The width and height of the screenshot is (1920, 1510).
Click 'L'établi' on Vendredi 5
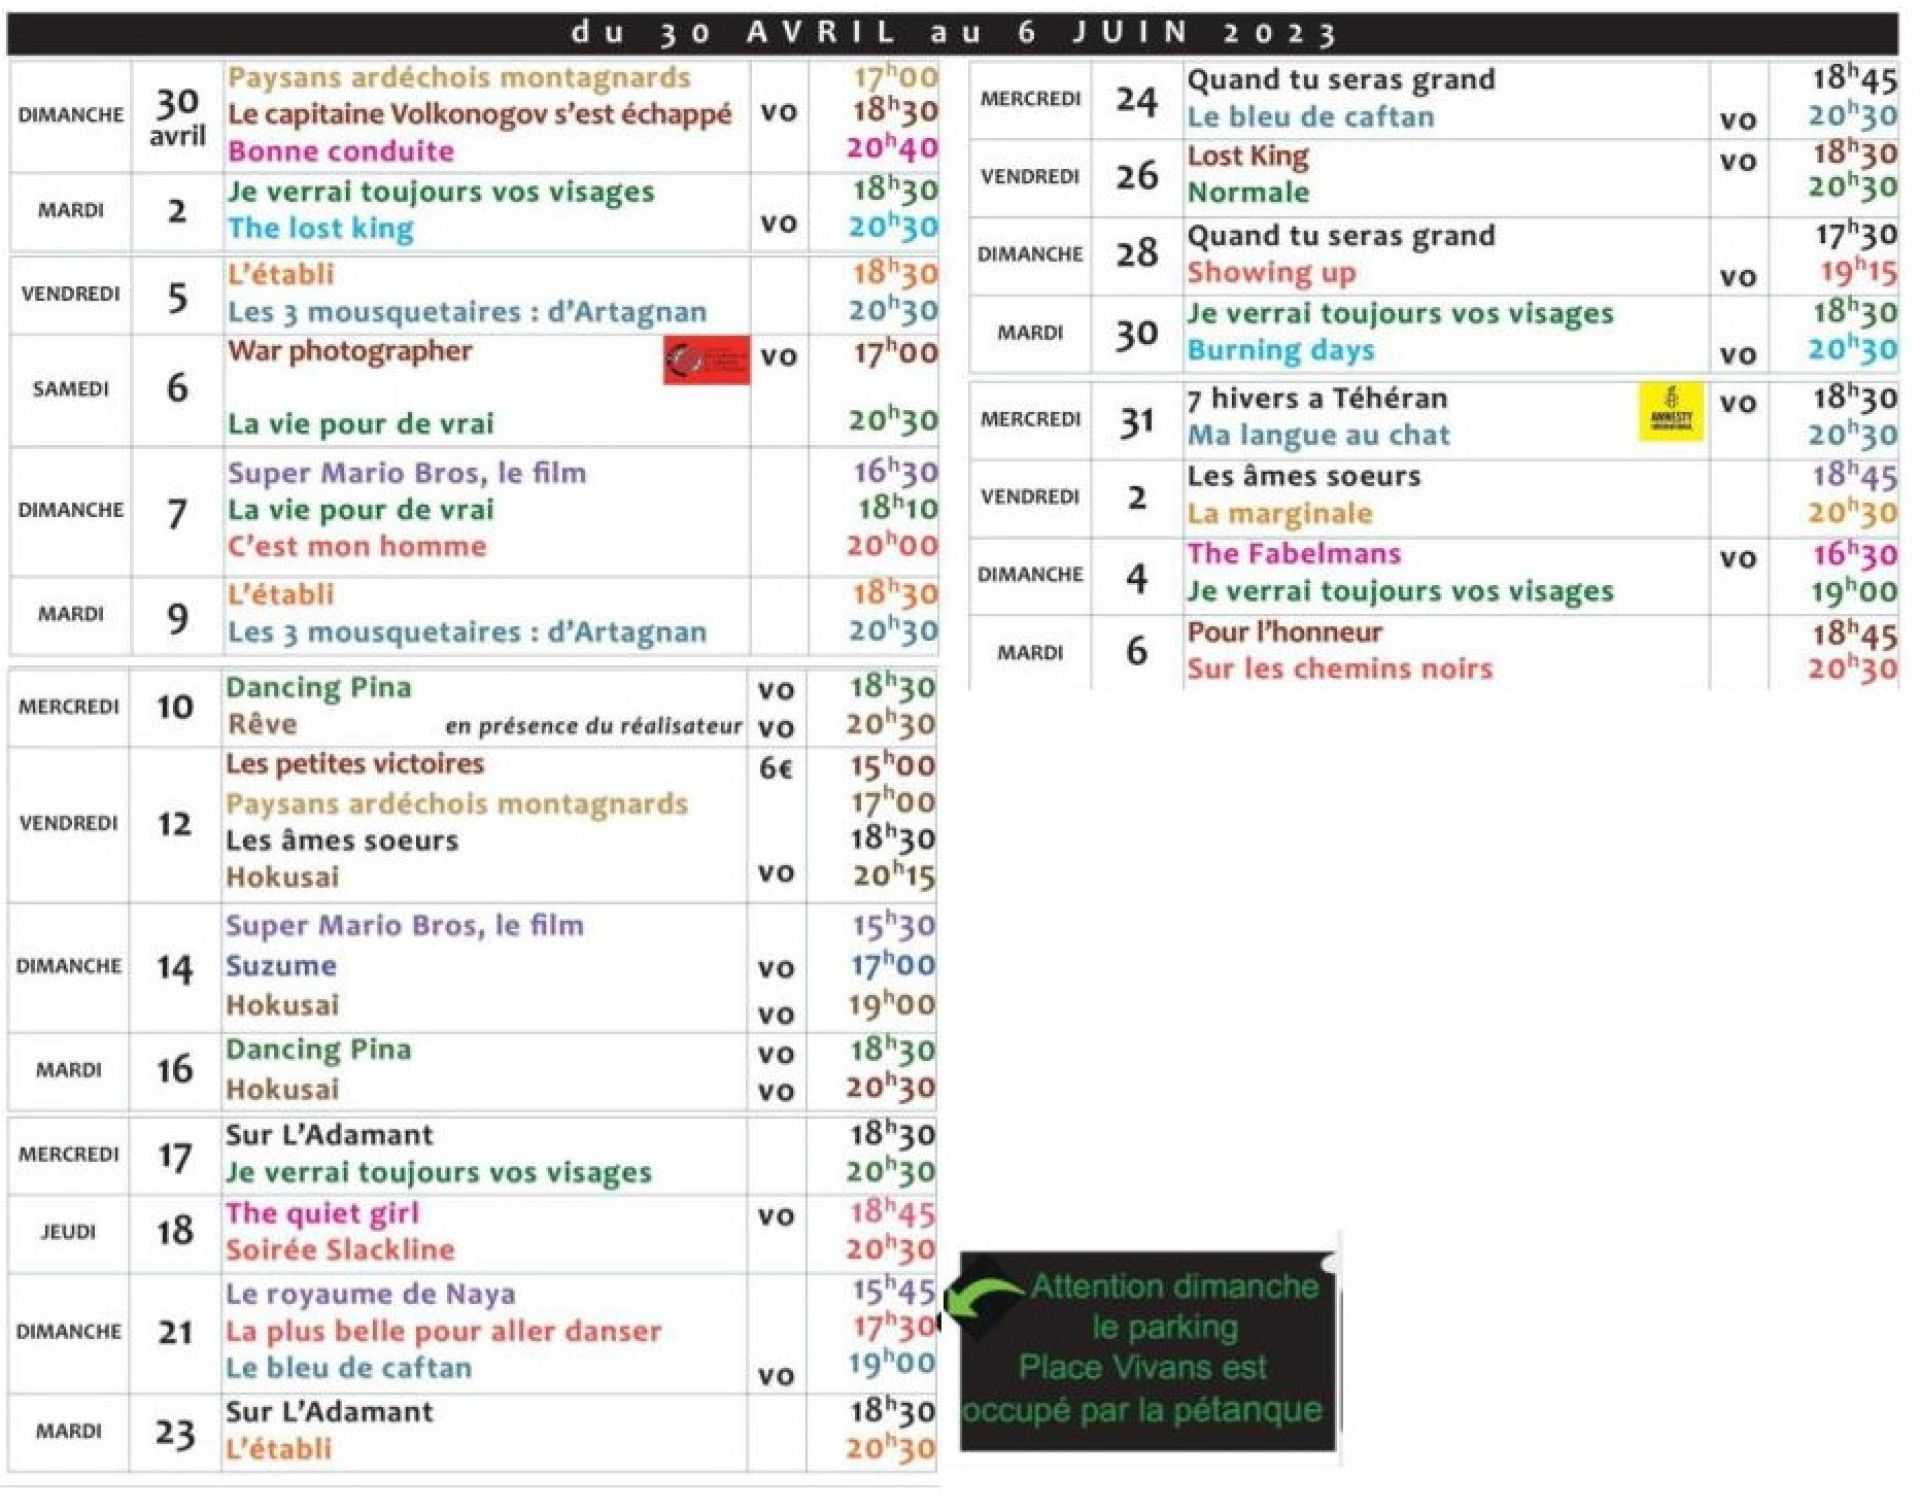coord(281,273)
